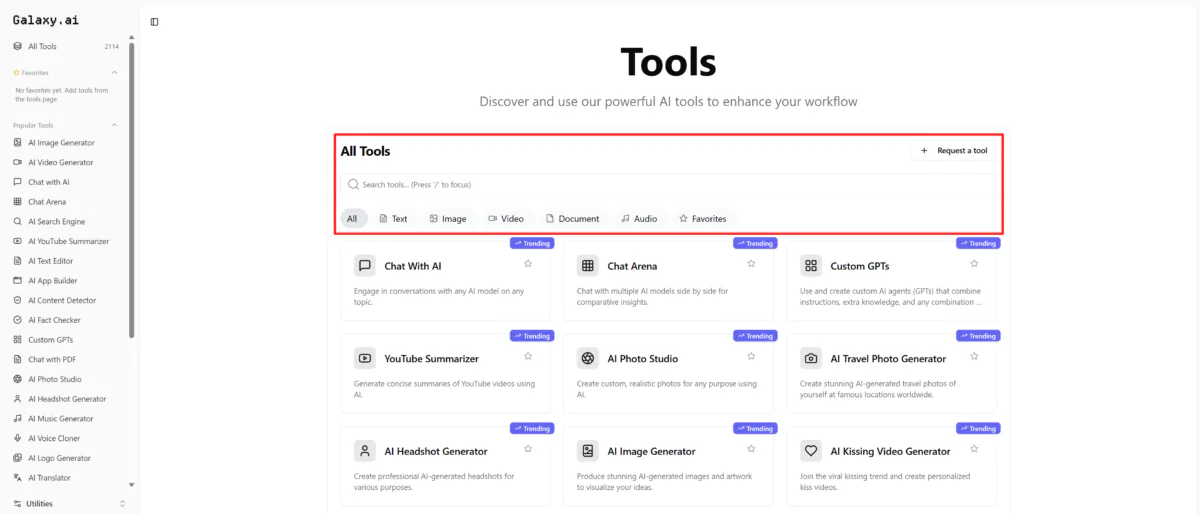The width and height of the screenshot is (1200, 514).
Task: Favorite the AI Kissing Video Generator star
Action: (x=974, y=449)
